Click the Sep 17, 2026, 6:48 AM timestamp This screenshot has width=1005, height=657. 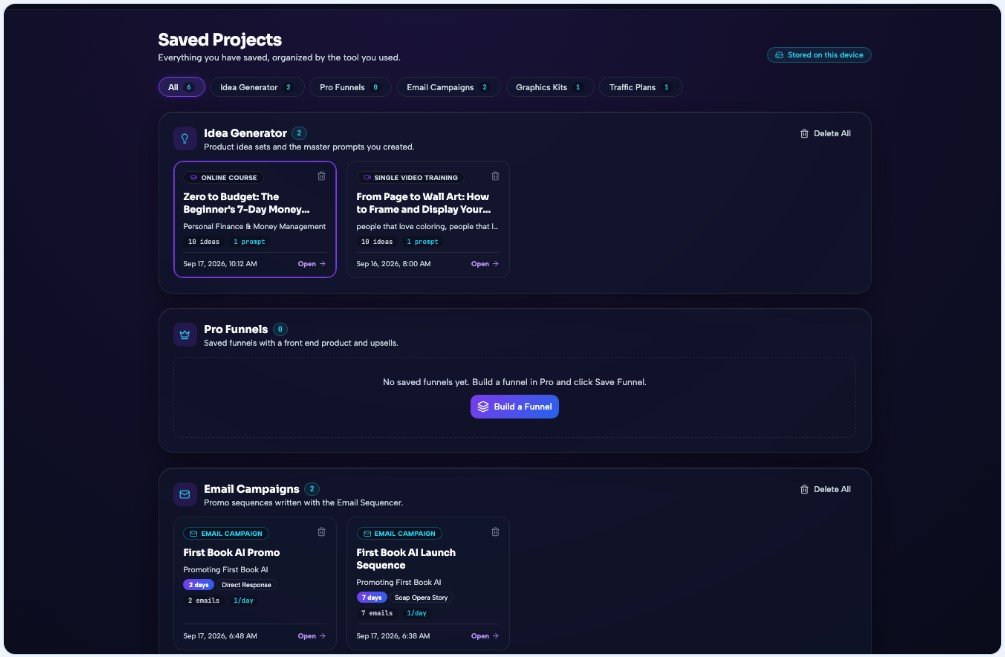coord(220,636)
